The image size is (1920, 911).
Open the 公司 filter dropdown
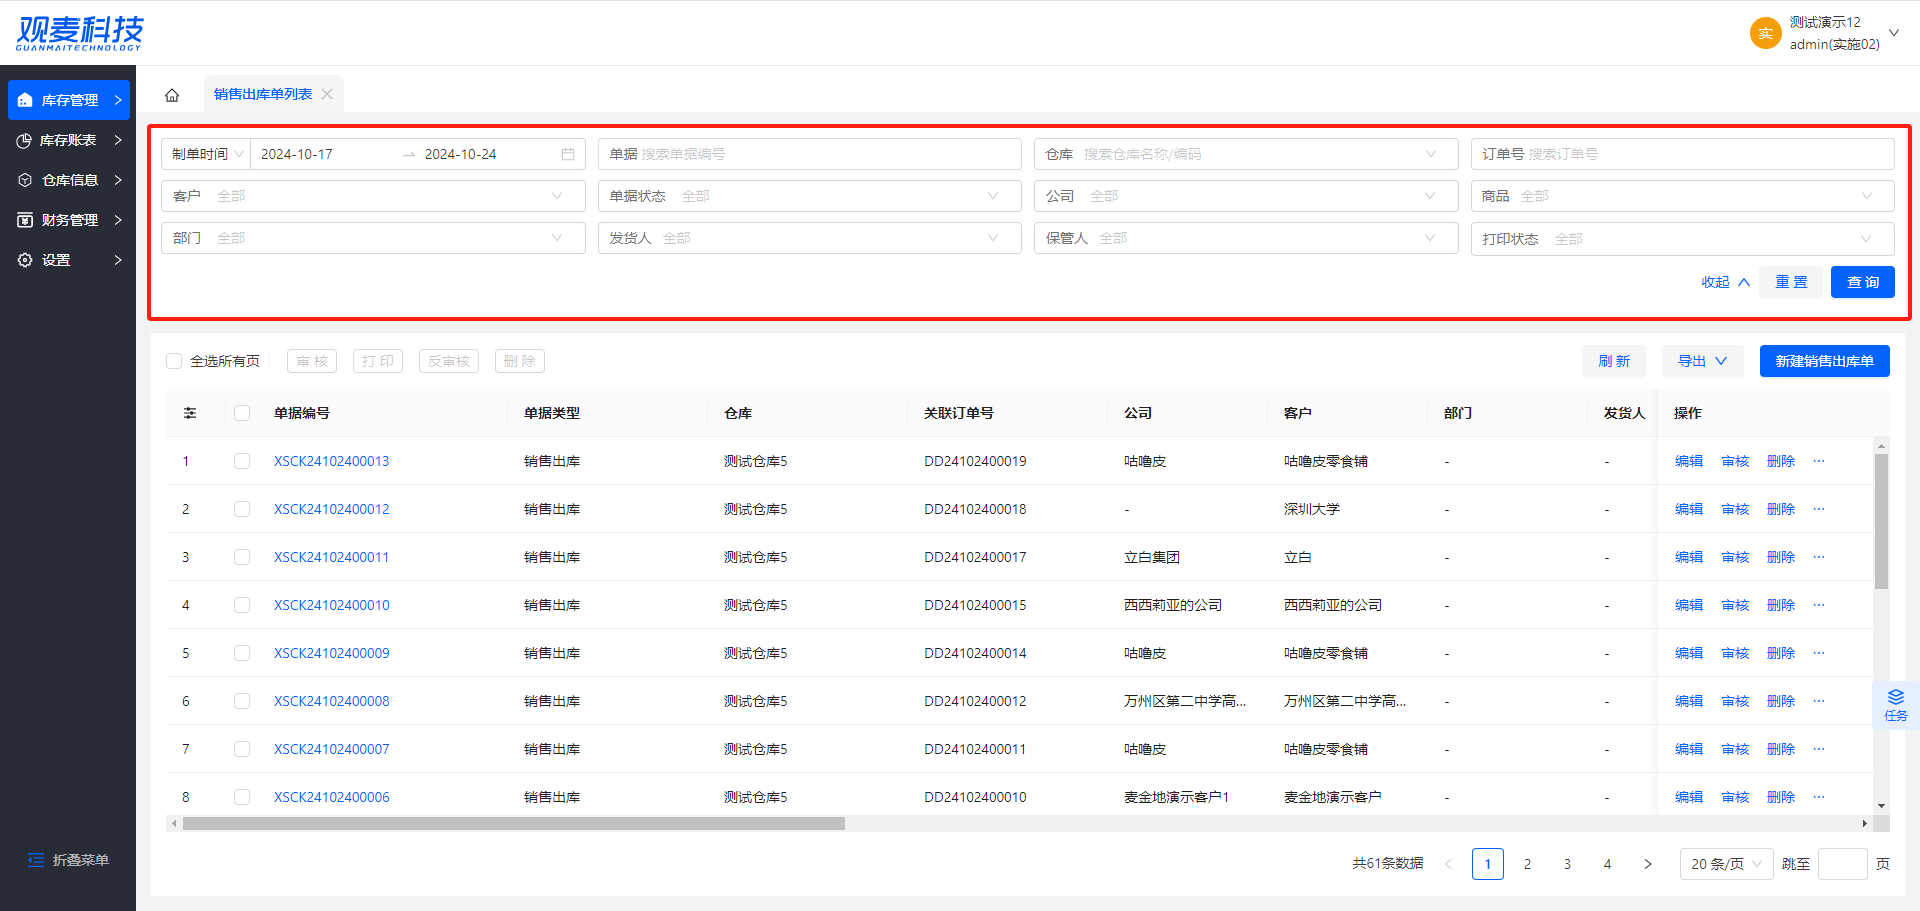[x=1246, y=196]
